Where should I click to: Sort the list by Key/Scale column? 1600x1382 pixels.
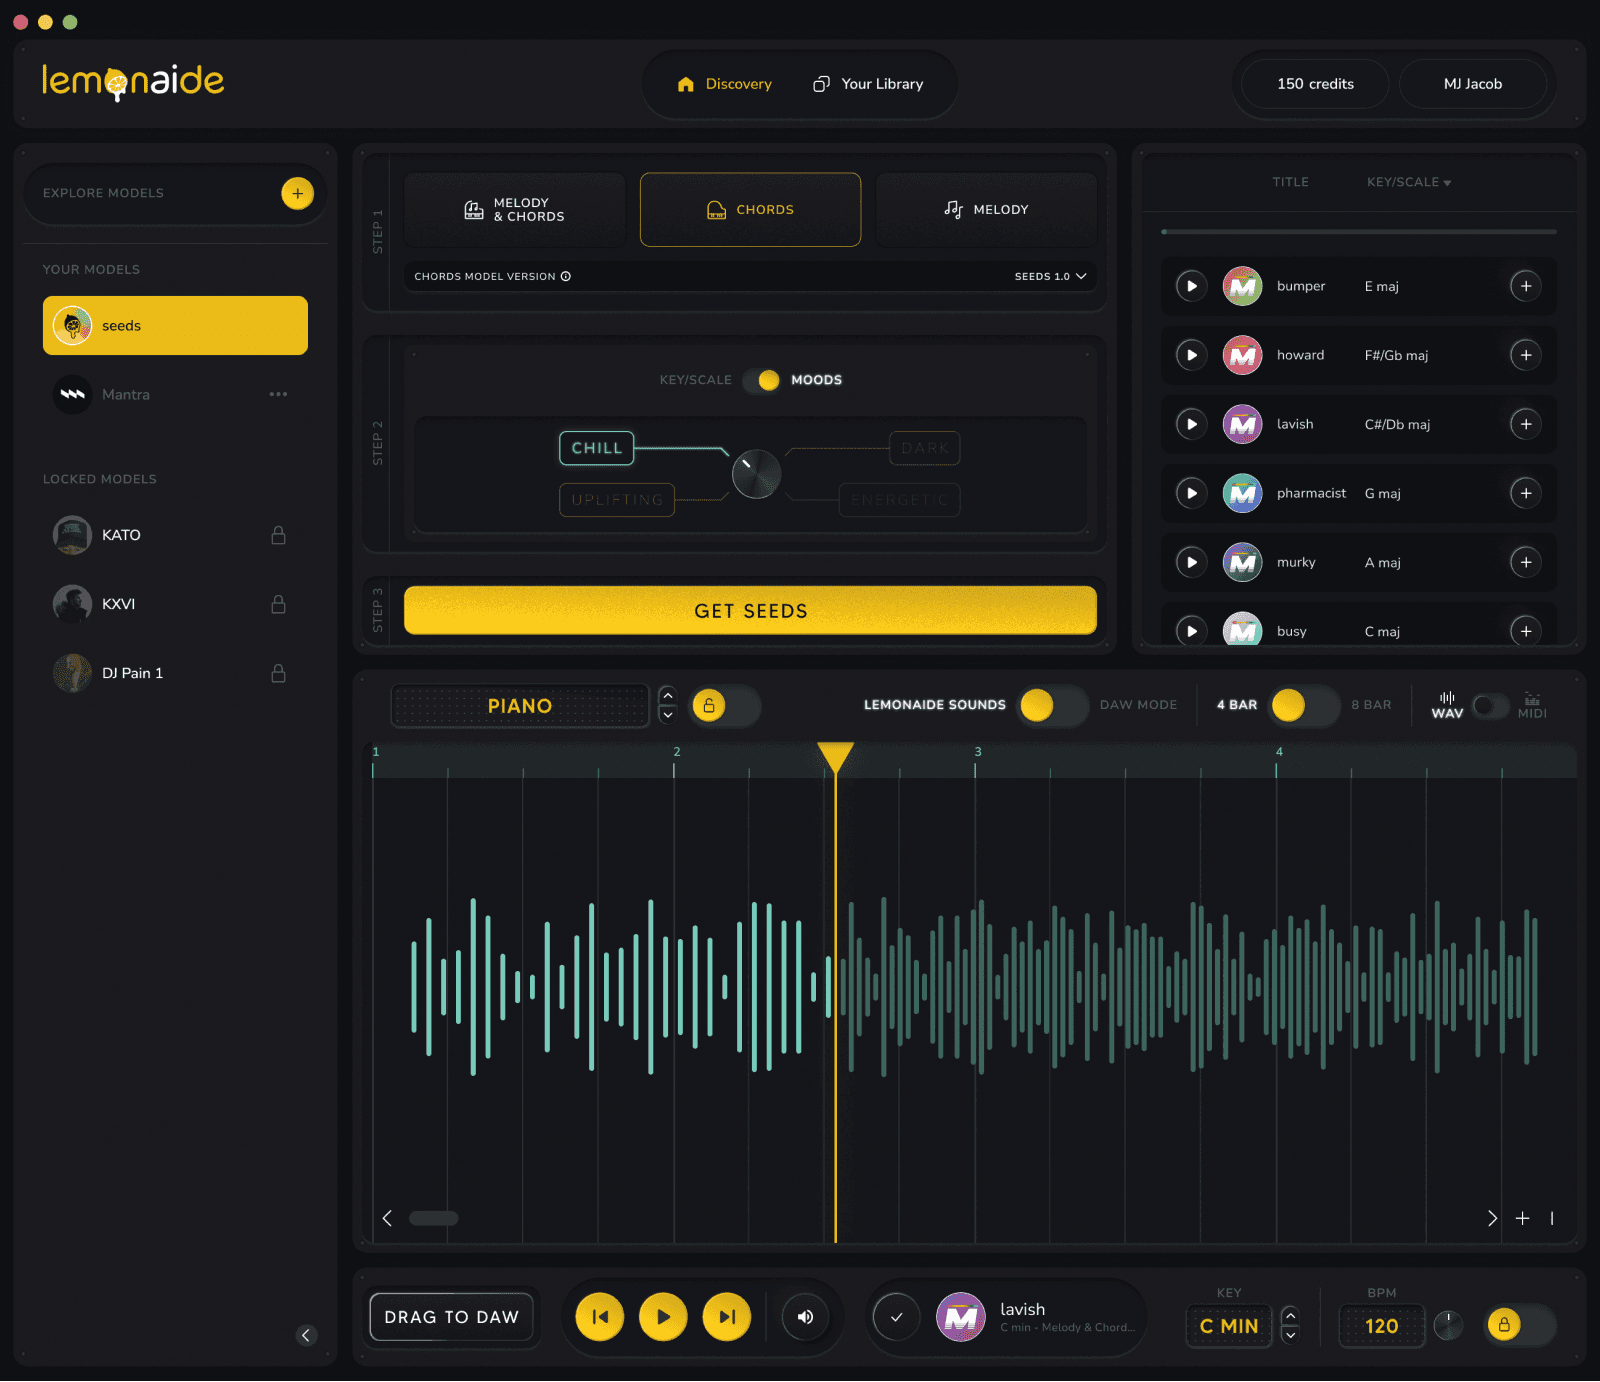coord(1408,182)
